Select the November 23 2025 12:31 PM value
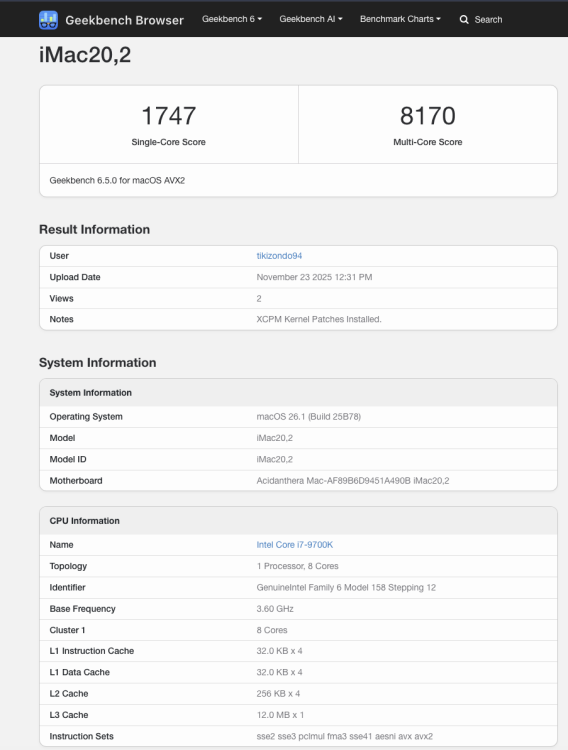The image size is (568, 750). (314, 277)
